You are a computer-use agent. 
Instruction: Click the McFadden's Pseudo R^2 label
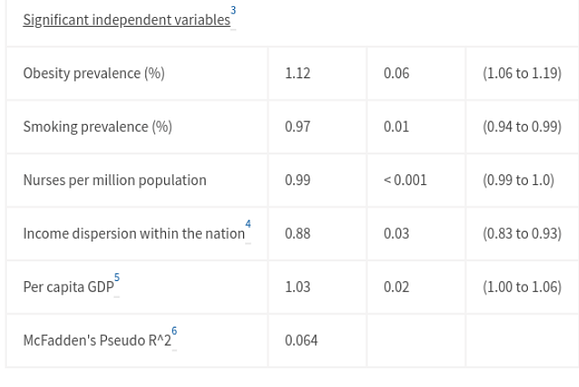pos(97,340)
